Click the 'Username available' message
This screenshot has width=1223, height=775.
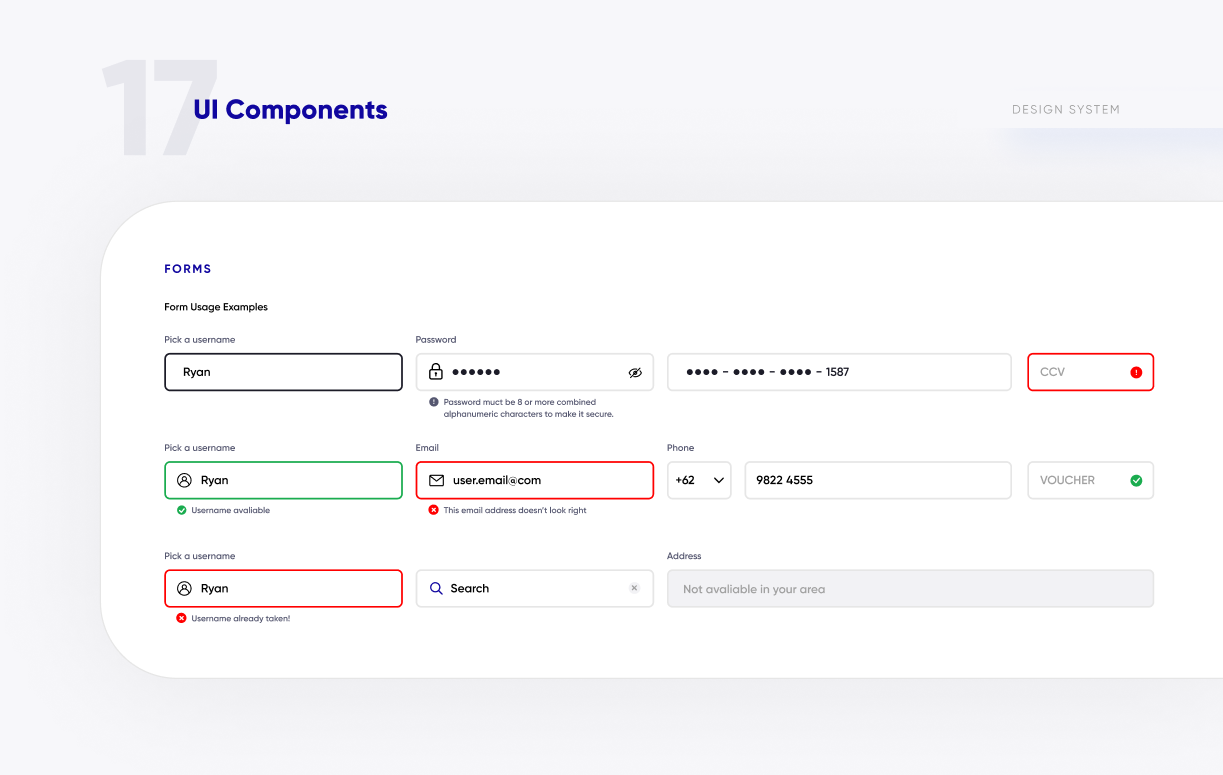click(x=231, y=510)
